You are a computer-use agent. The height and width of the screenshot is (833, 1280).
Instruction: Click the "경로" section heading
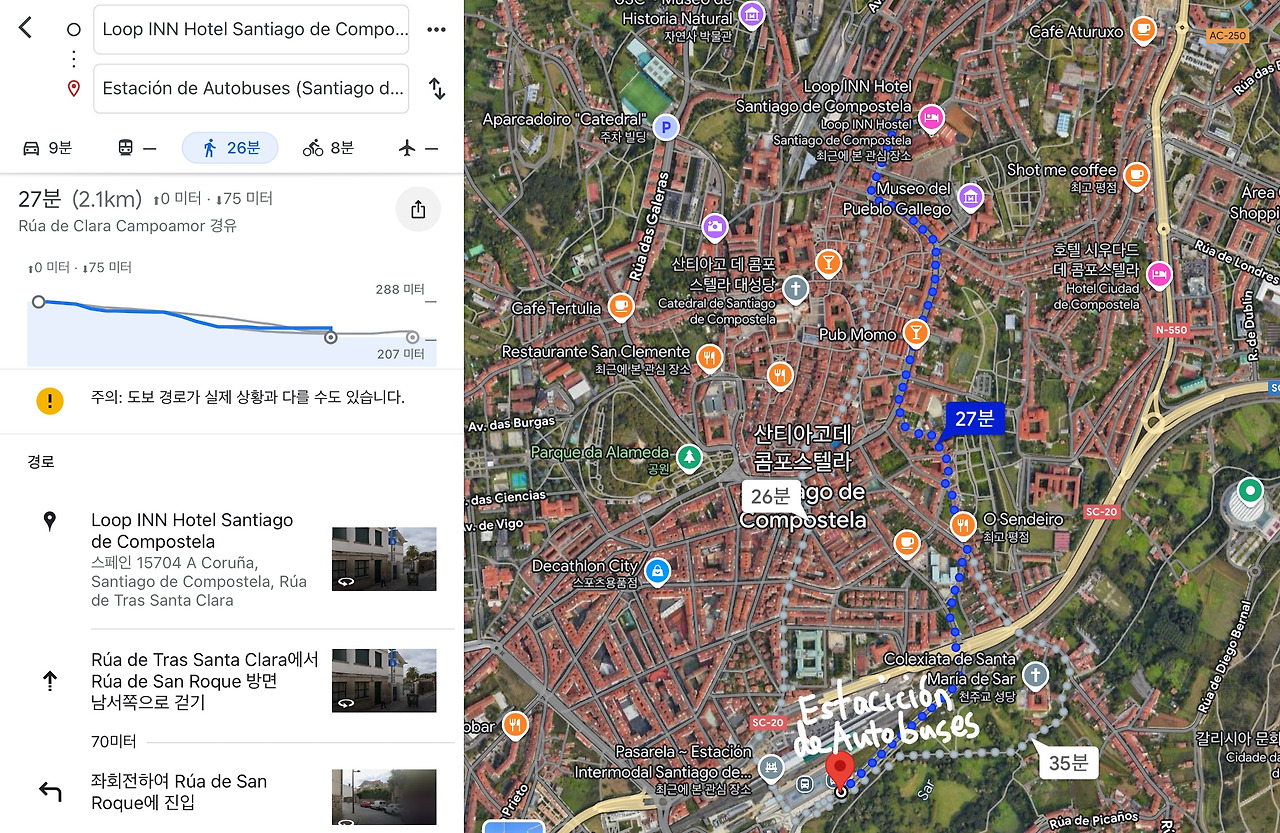41,462
